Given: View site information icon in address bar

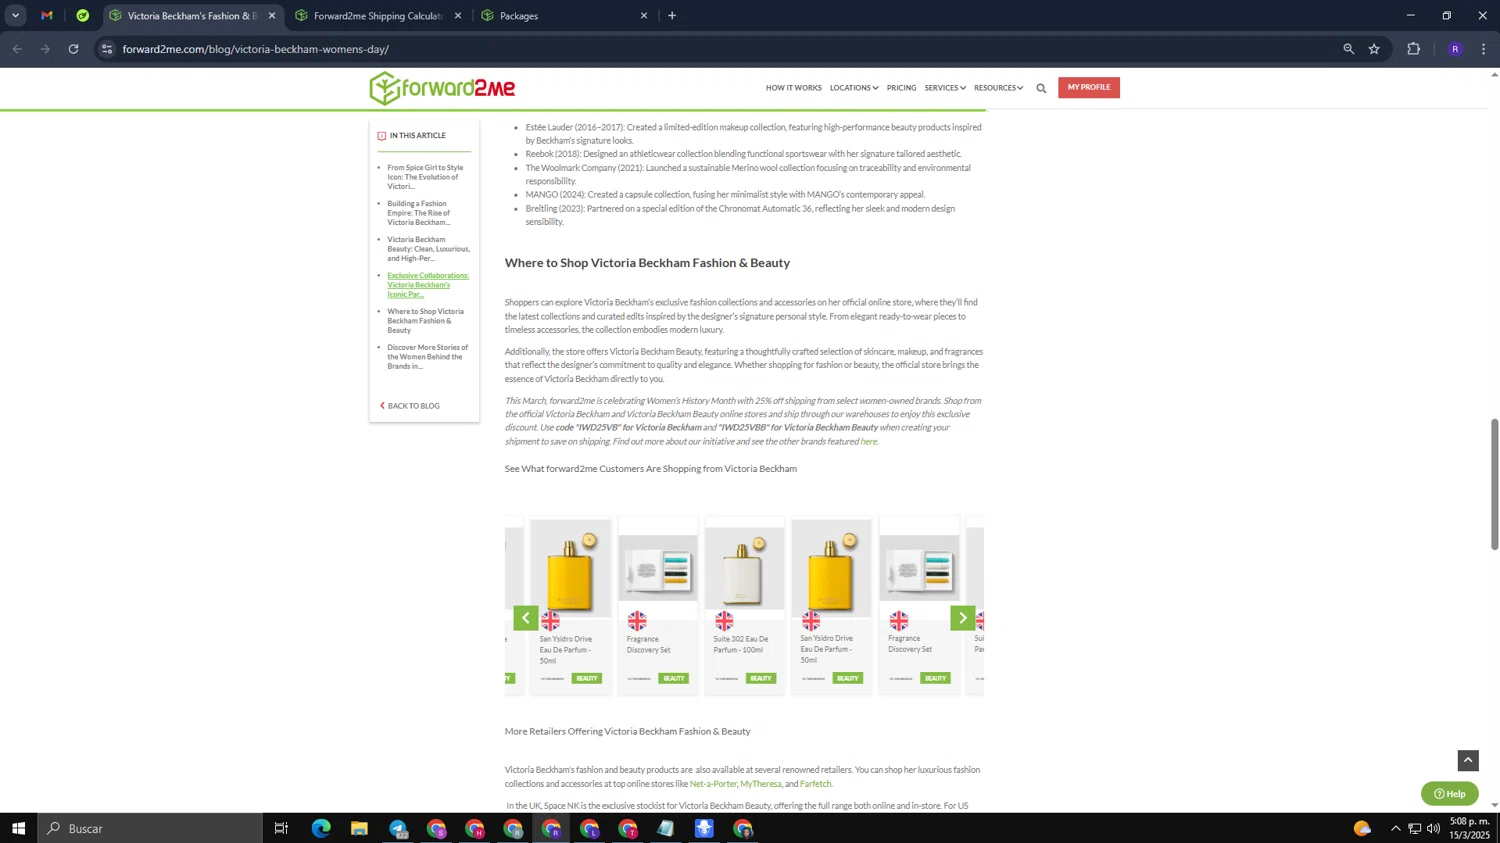Looking at the screenshot, I should 107,49.
